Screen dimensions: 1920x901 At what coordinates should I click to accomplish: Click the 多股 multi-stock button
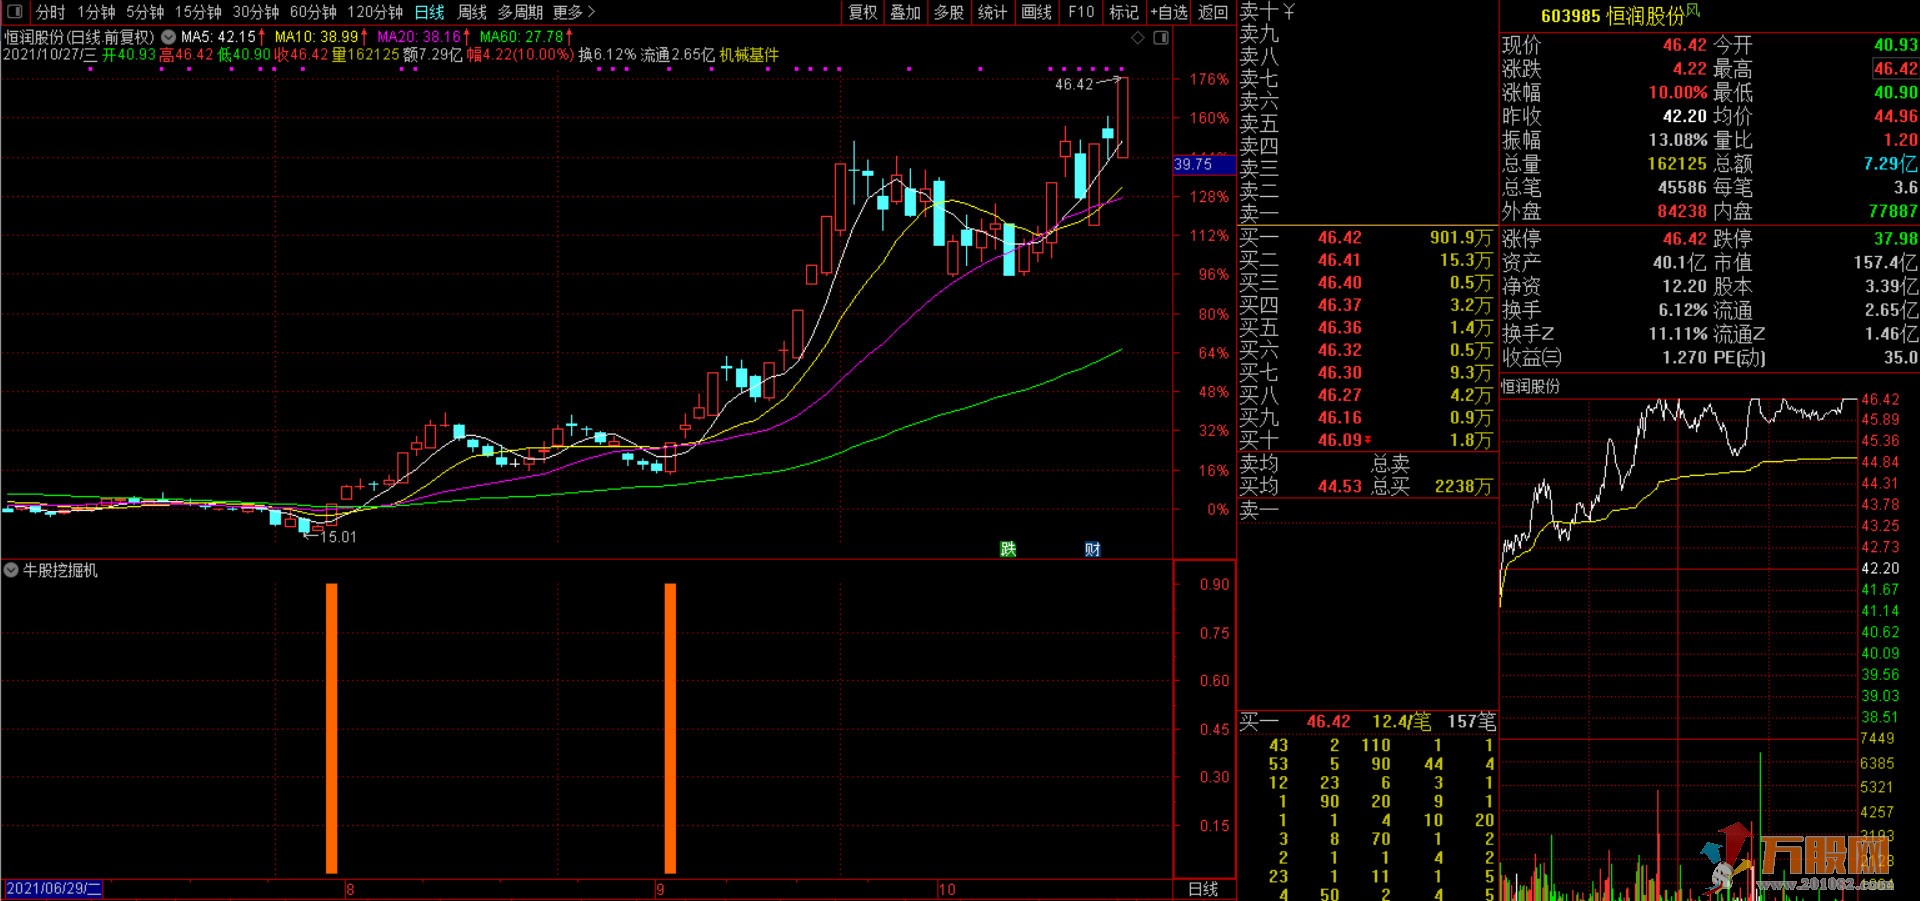(x=949, y=12)
